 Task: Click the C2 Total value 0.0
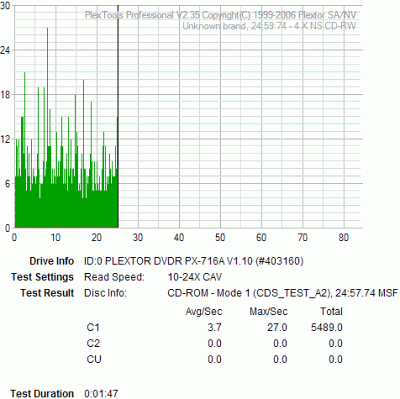click(335, 343)
